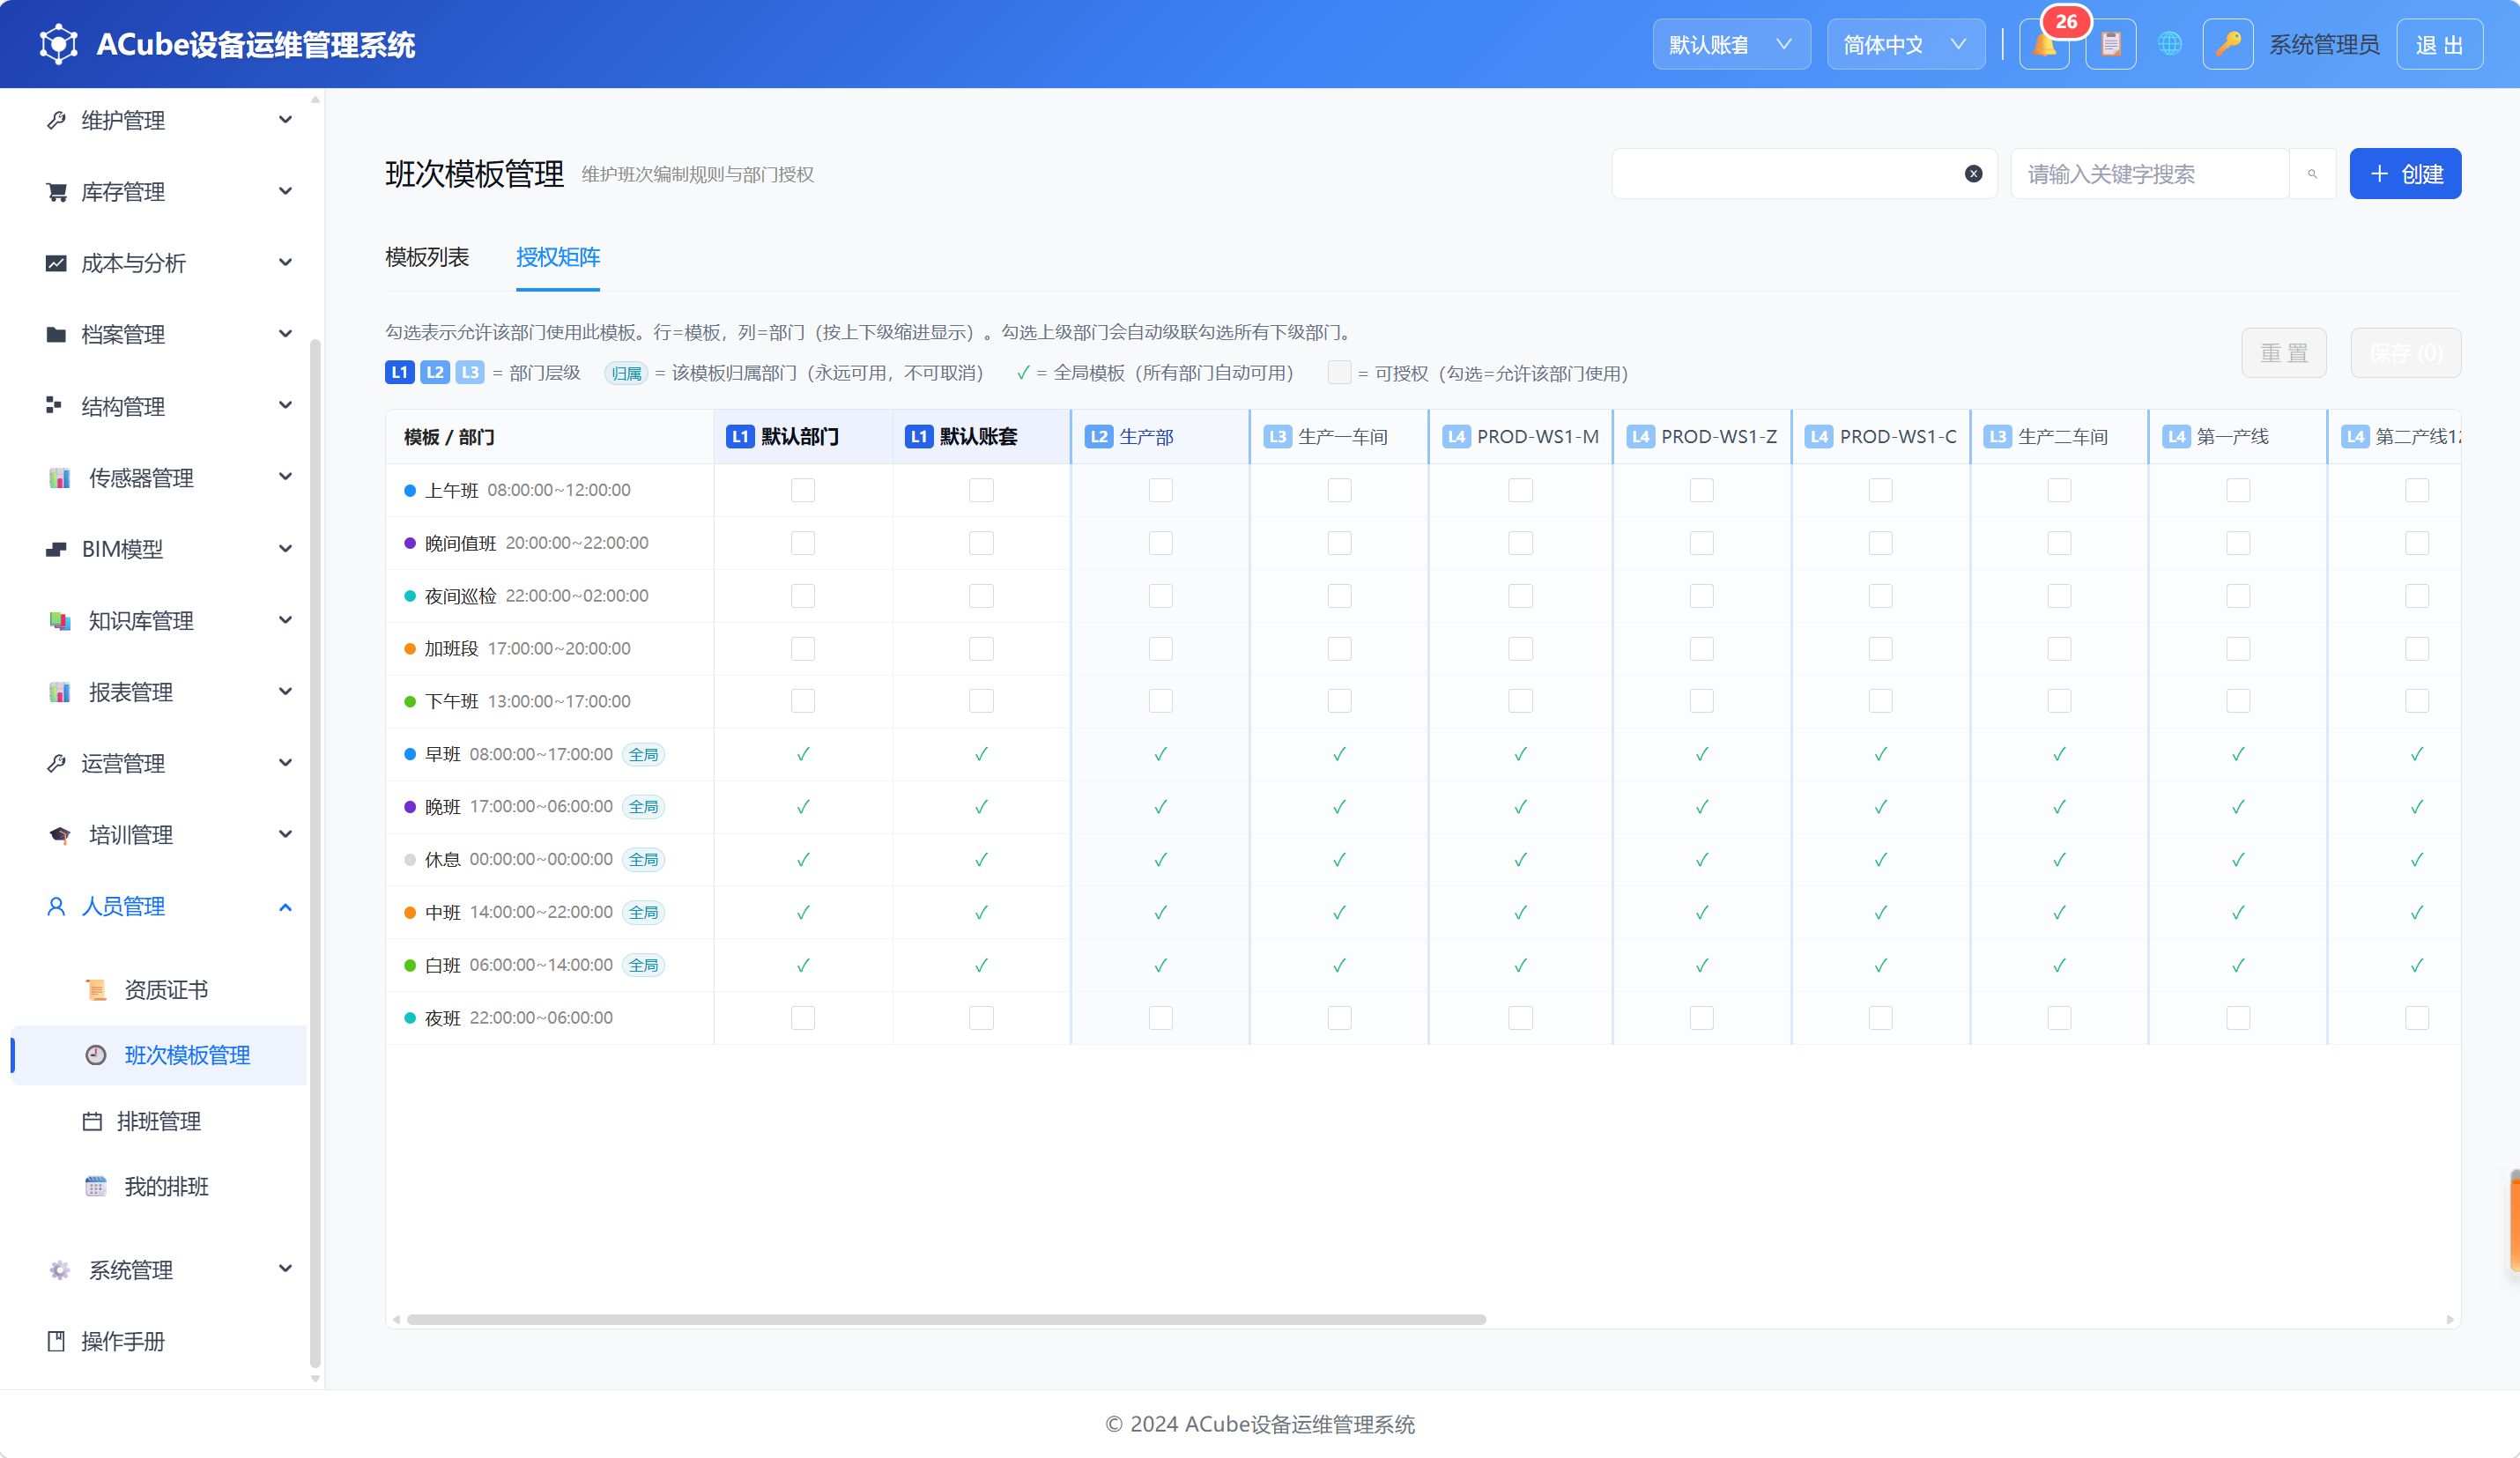Switch to the 模板列表 tab
Viewport: 2520px width, 1458px height.
427,257
